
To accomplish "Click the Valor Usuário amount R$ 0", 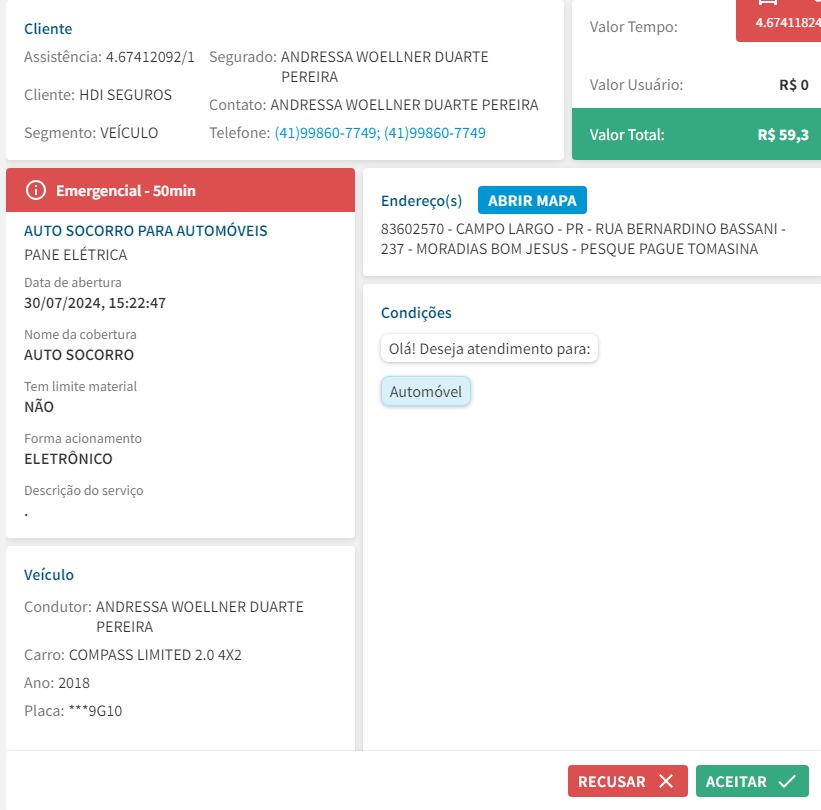I will point(794,85).
